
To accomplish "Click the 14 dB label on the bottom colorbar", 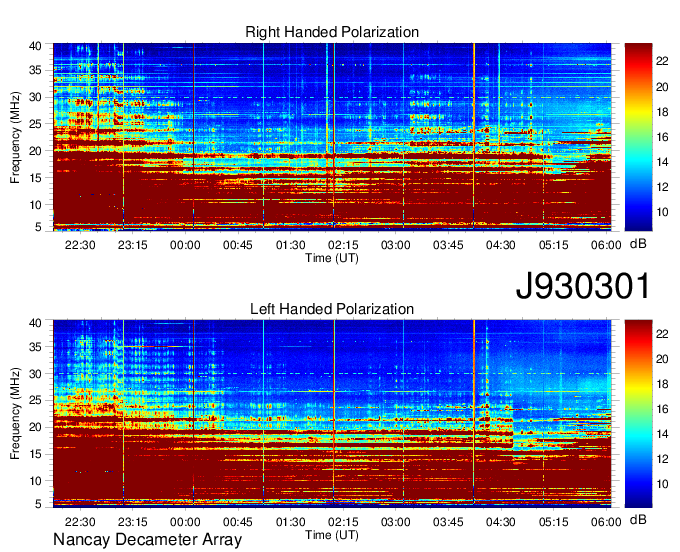I will tap(662, 434).
